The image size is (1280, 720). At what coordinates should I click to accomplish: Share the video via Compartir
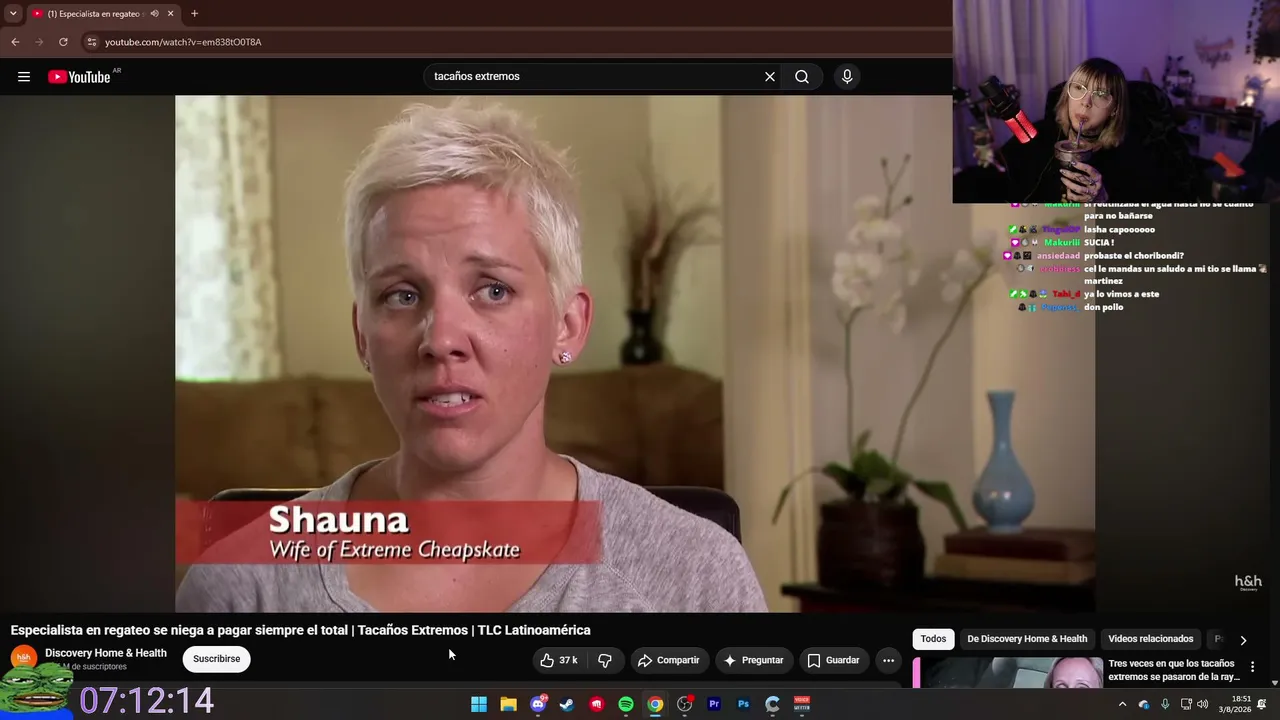click(668, 660)
